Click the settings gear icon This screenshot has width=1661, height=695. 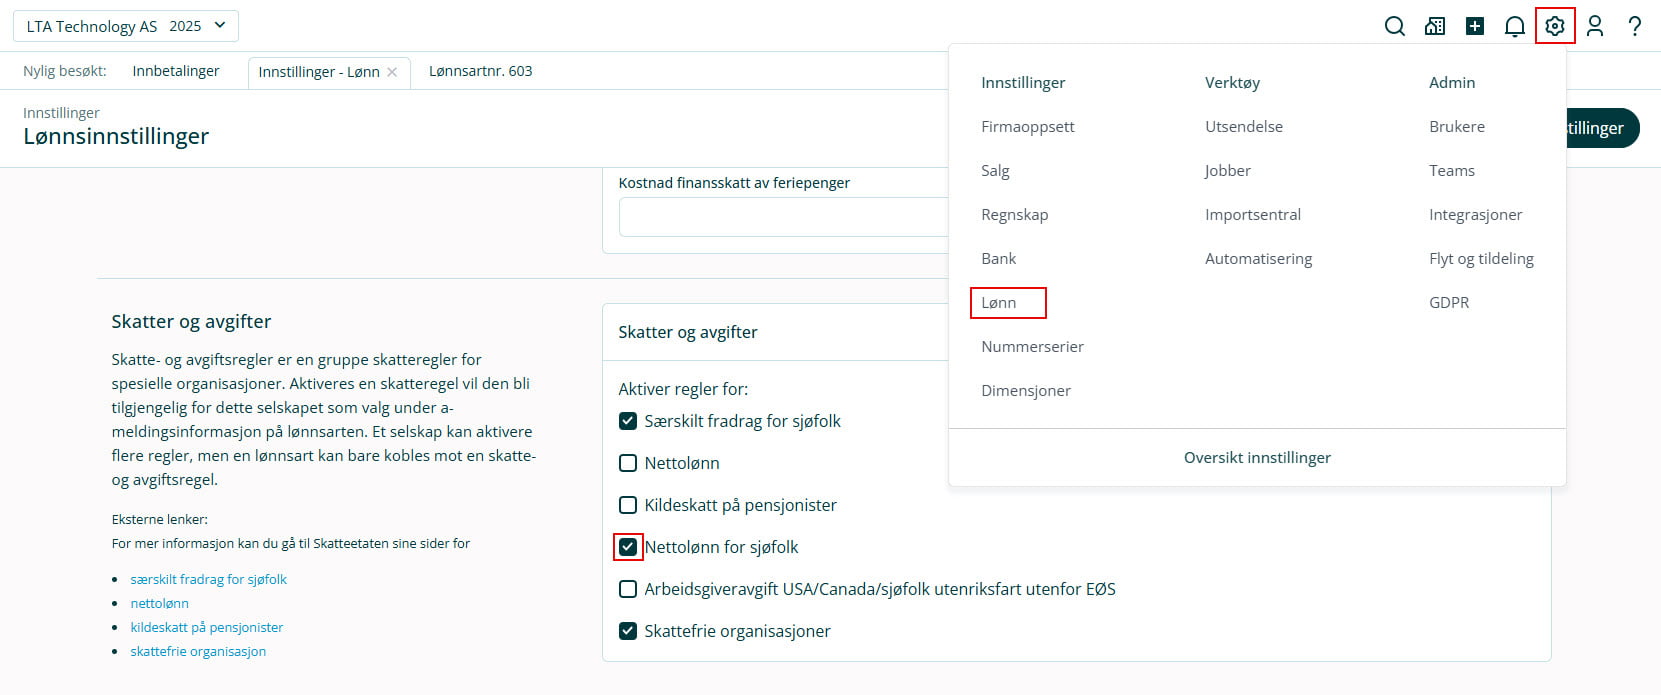click(x=1555, y=26)
